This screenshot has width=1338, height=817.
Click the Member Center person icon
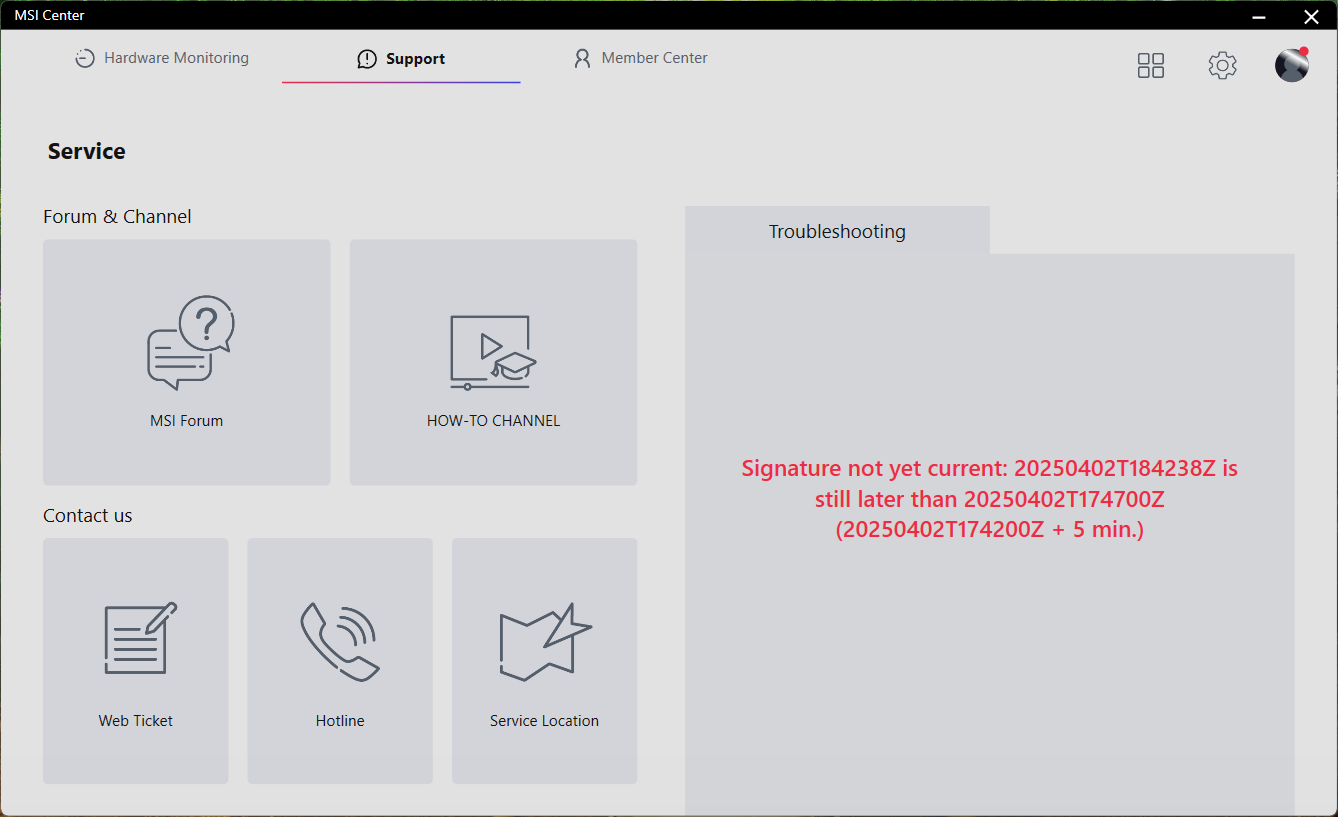pyautogui.click(x=582, y=59)
